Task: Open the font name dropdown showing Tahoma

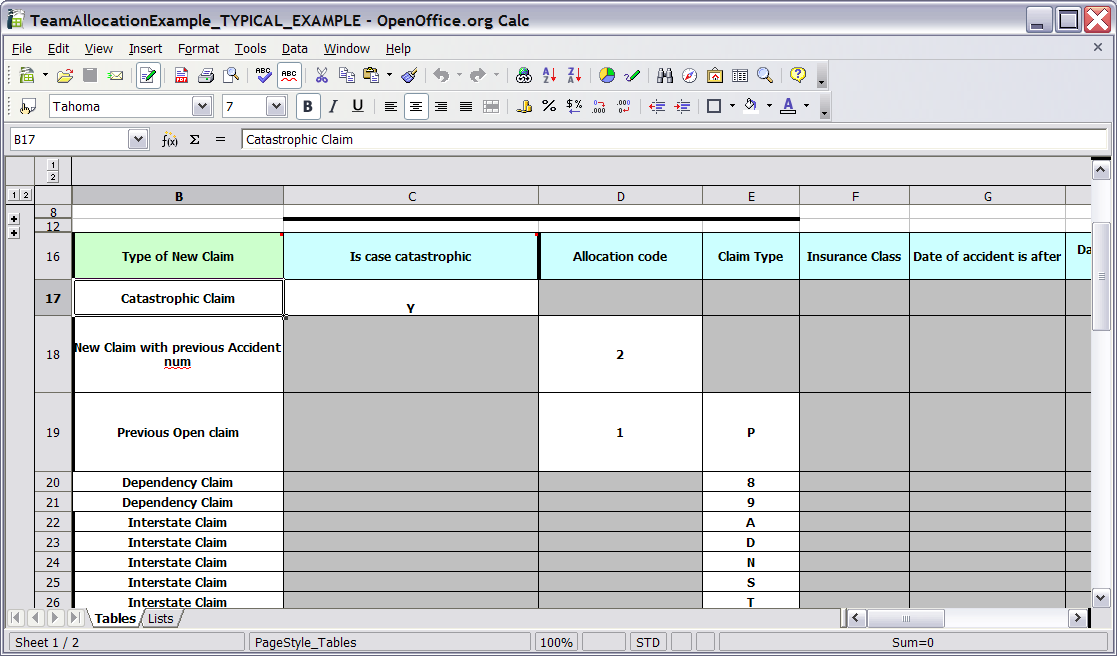Action: [x=202, y=106]
